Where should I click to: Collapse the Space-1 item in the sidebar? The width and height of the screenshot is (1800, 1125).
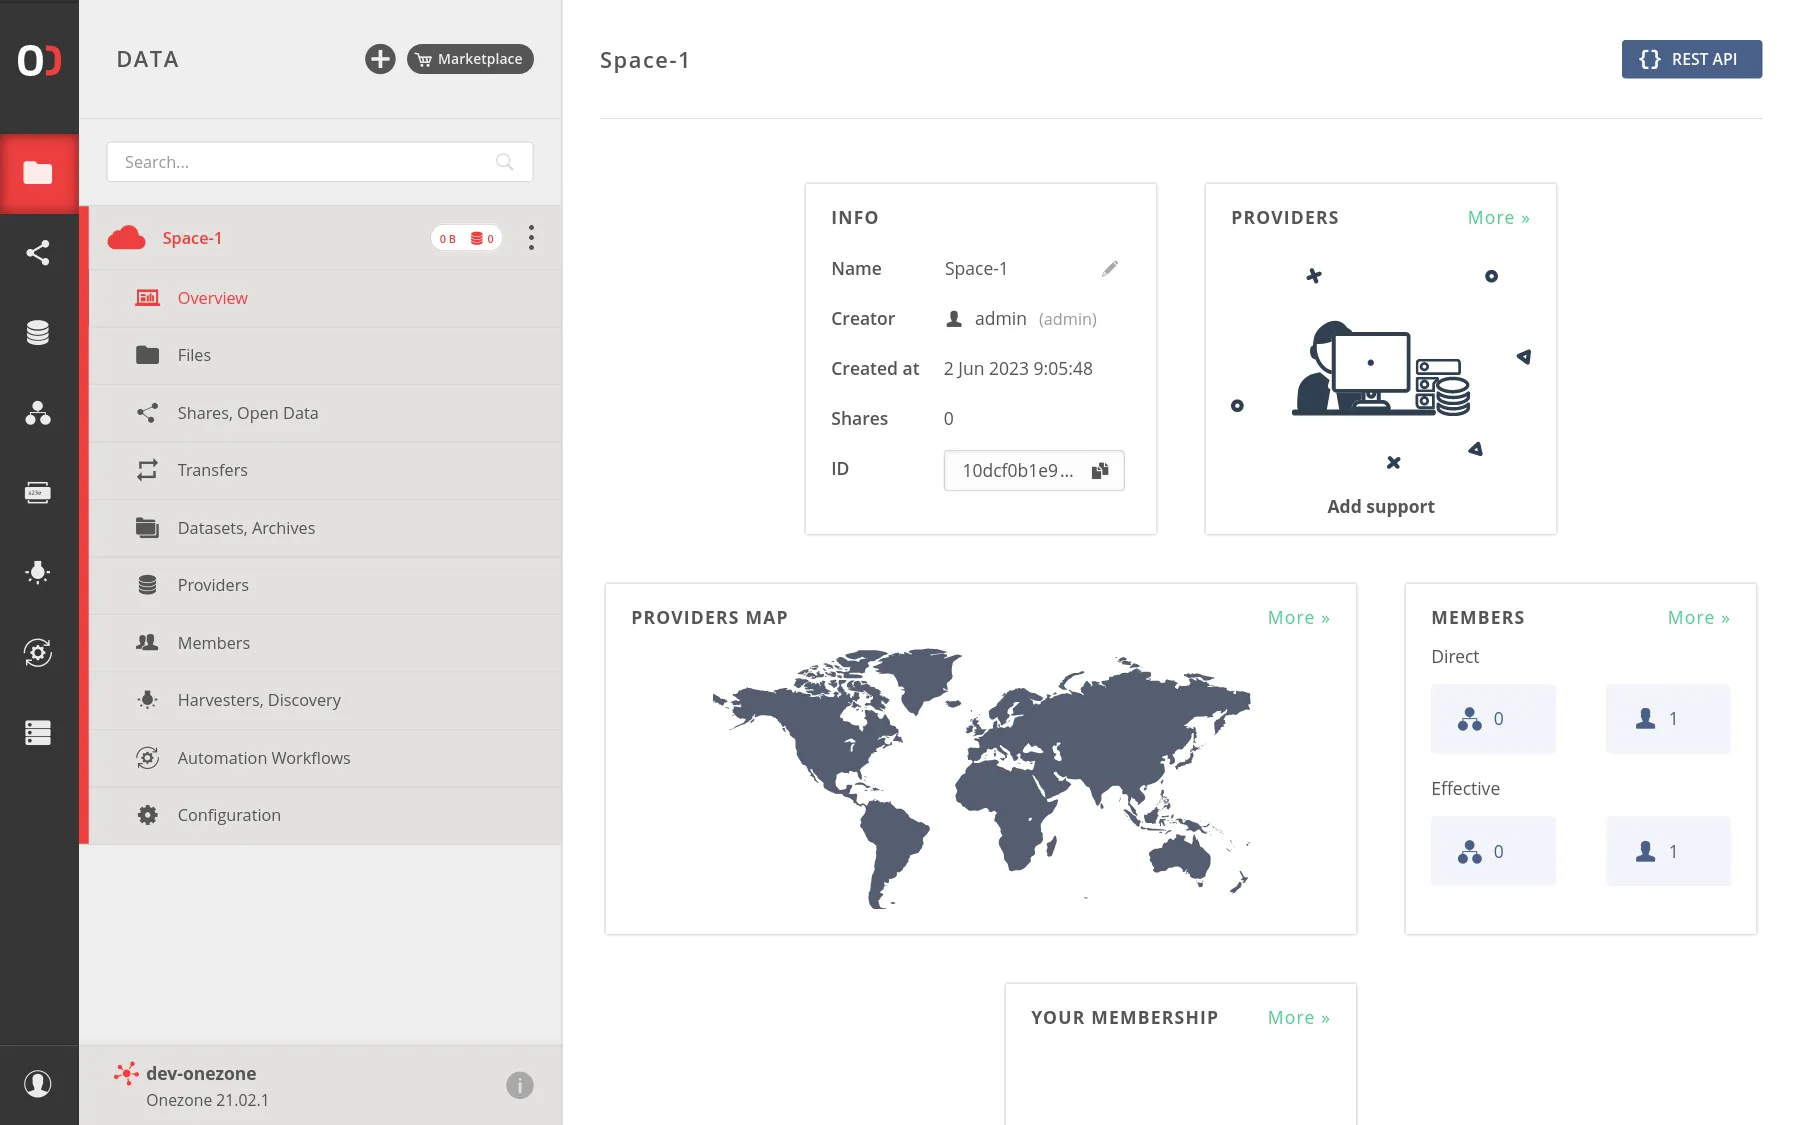(192, 238)
